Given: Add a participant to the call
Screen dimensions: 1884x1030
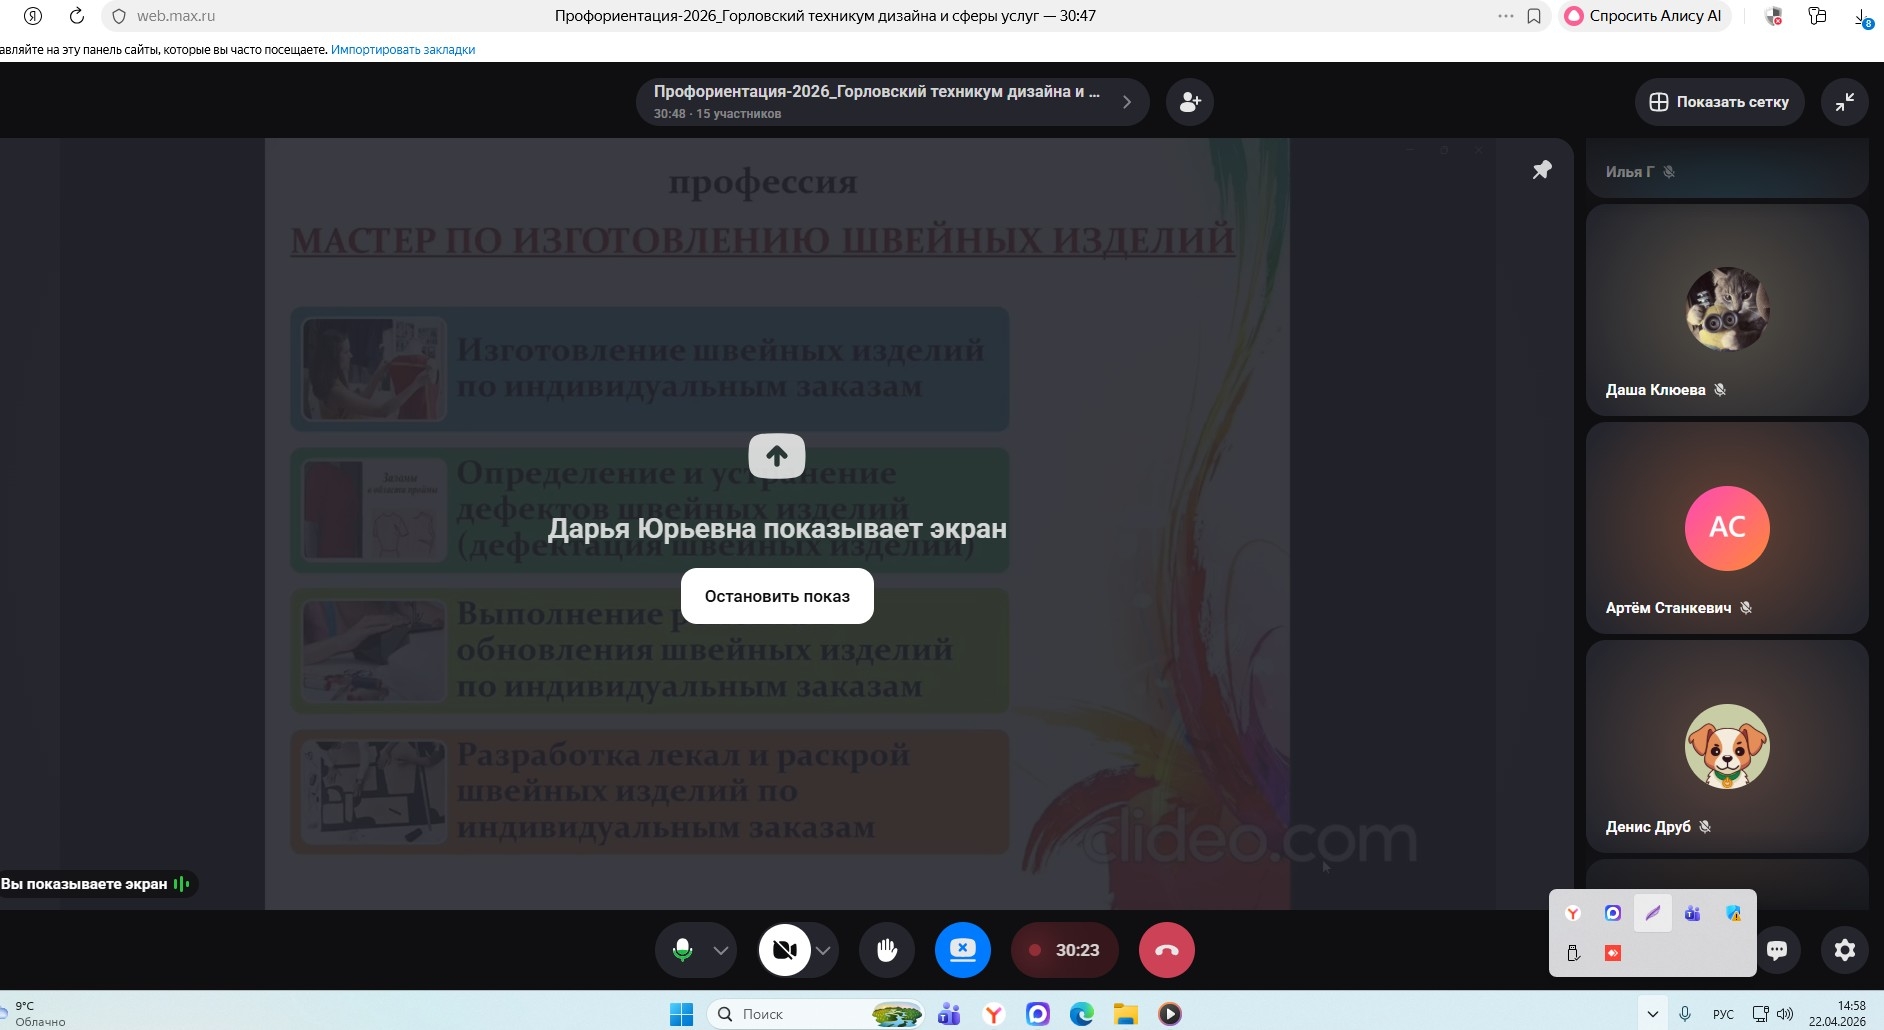Looking at the screenshot, I should click(1190, 102).
